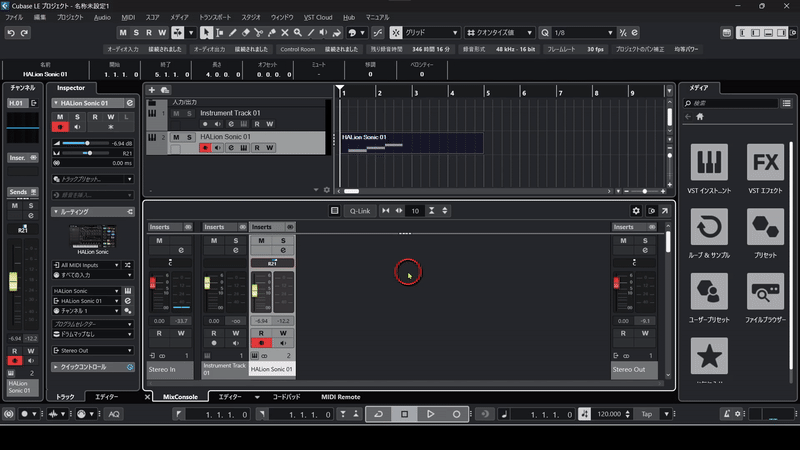Click the AQ button in transport
800x450 pixels.
tap(114, 414)
